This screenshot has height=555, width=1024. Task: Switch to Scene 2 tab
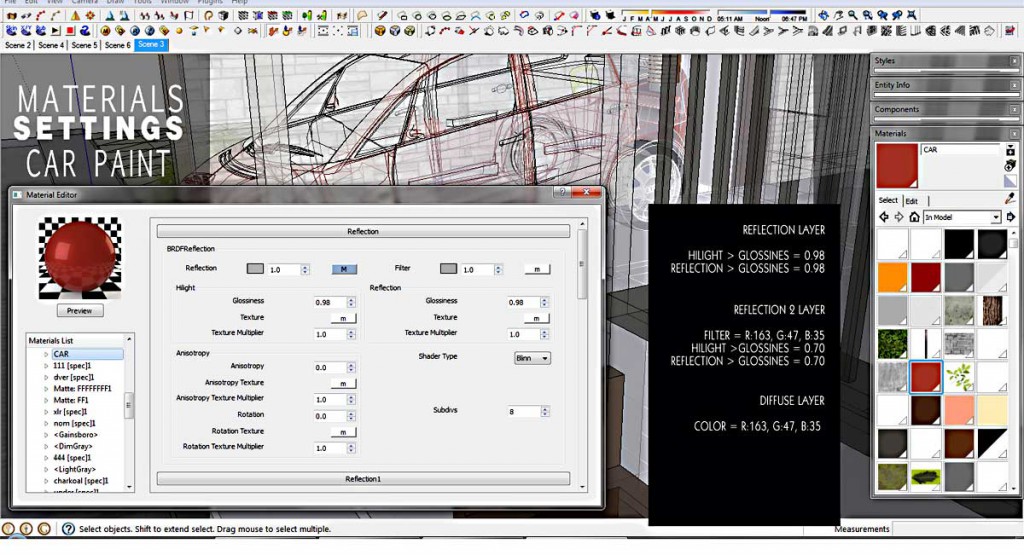(x=18, y=45)
